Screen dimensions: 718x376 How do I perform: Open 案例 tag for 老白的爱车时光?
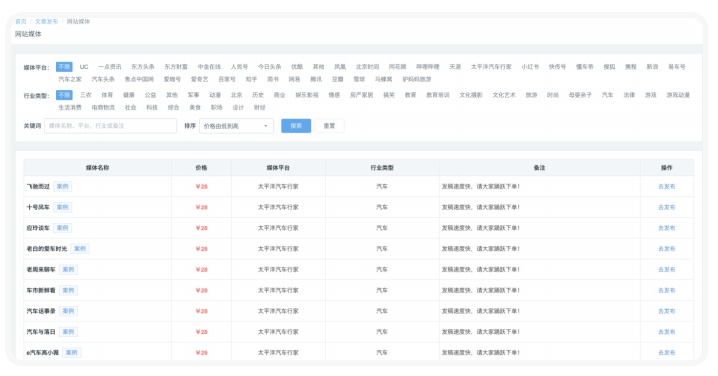pyautogui.click(x=80, y=249)
